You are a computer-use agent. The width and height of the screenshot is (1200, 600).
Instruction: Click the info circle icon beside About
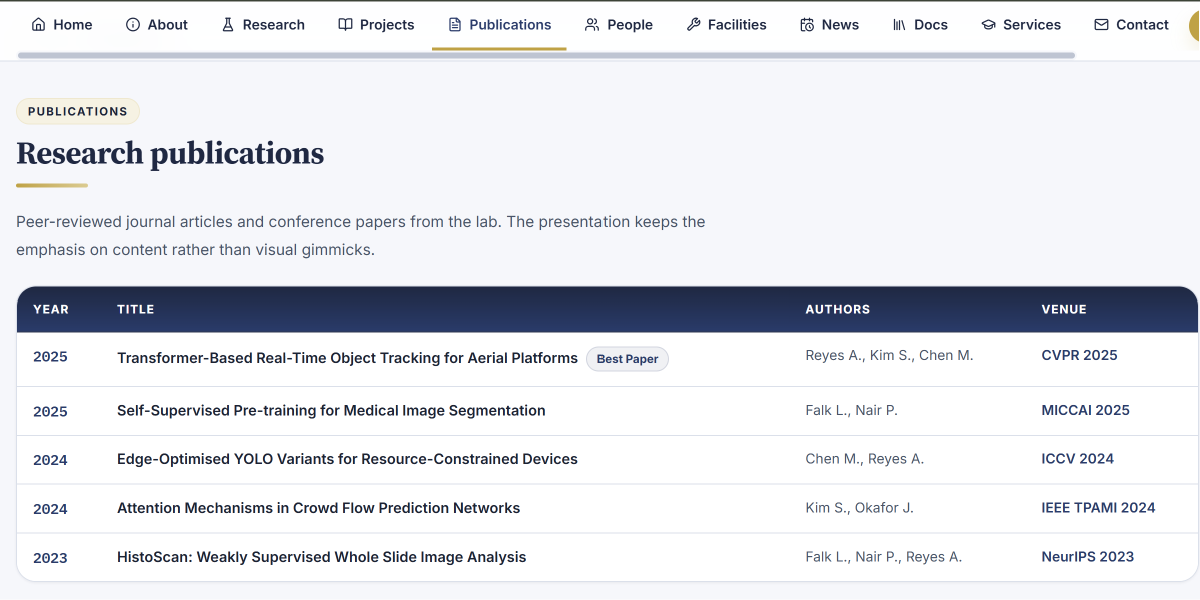tap(133, 24)
